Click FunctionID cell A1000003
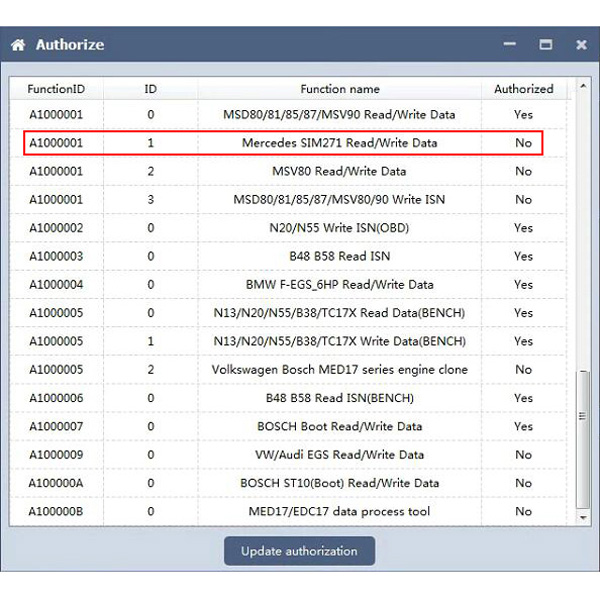Screen dimensions: 600x600 pyautogui.click(x=56, y=256)
